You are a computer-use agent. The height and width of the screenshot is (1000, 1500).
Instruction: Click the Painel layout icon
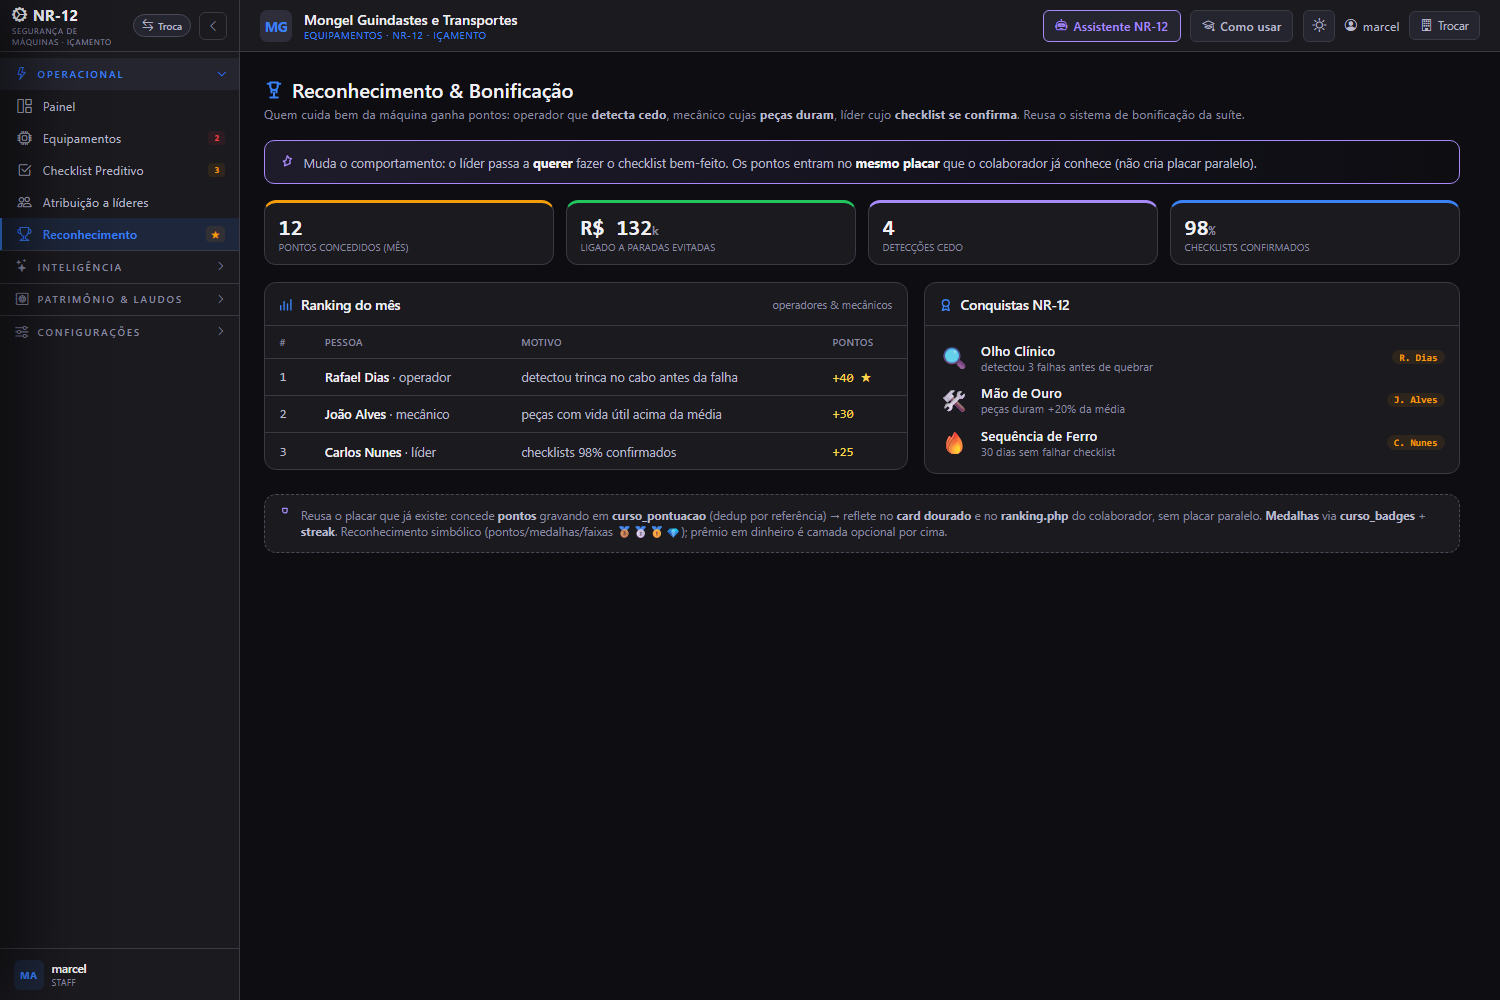[x=24, y=106]
